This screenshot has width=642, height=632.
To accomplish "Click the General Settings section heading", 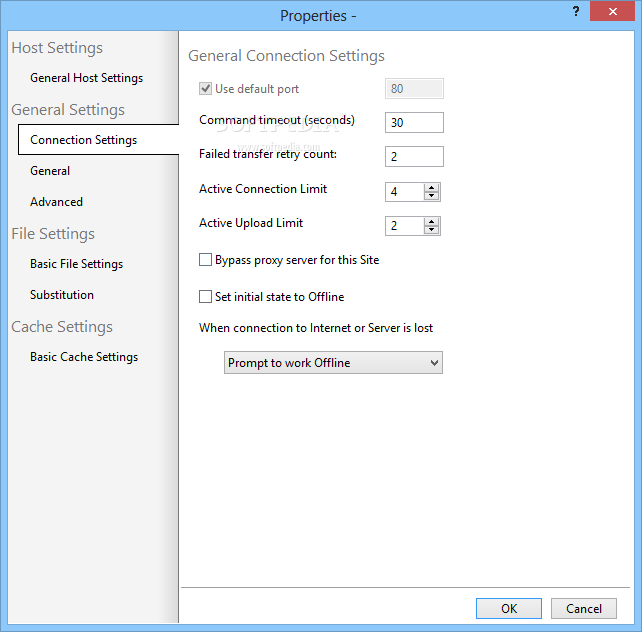I will tap(68, 110).
